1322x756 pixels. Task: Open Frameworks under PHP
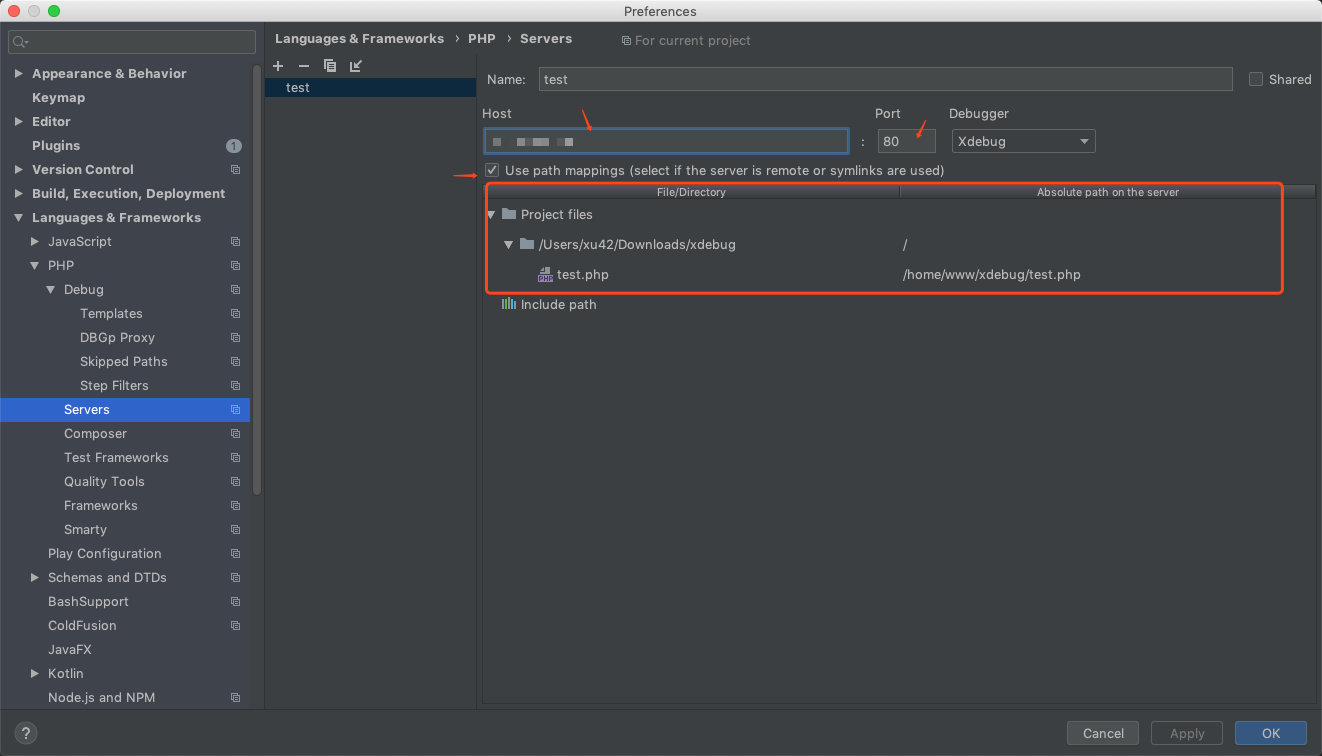click(101, 506)
